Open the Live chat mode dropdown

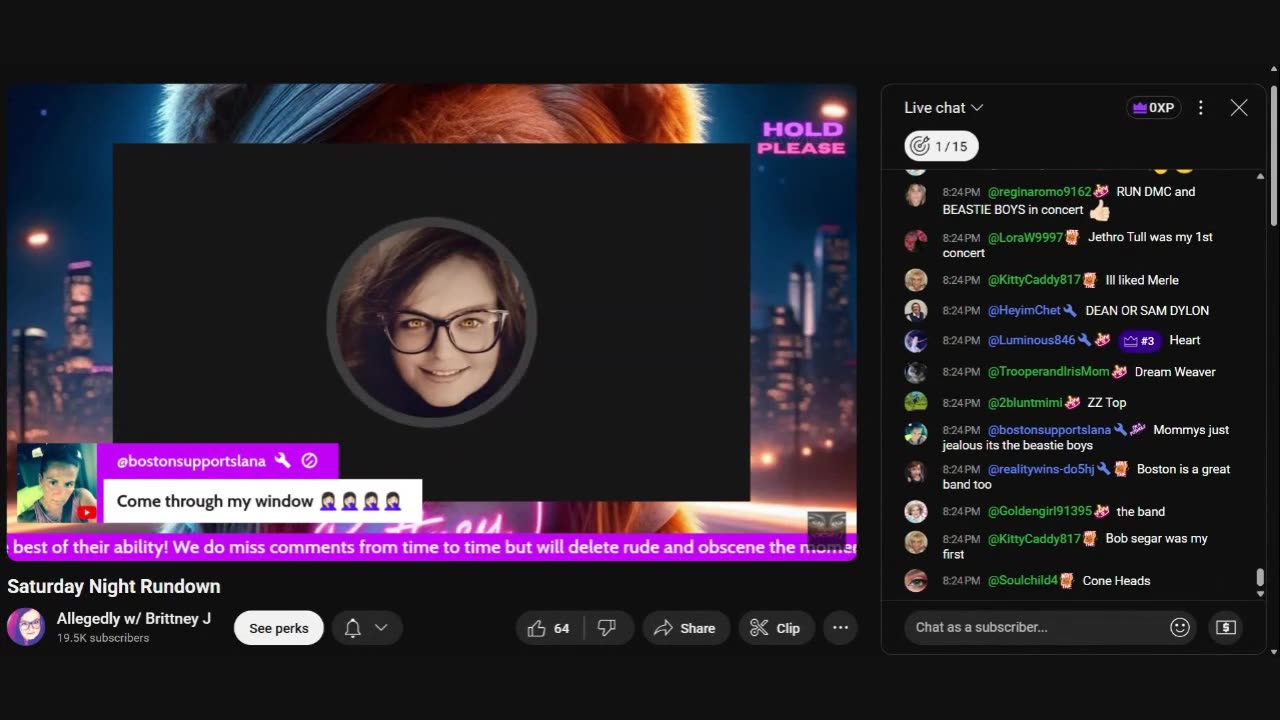tap(943, 108)
